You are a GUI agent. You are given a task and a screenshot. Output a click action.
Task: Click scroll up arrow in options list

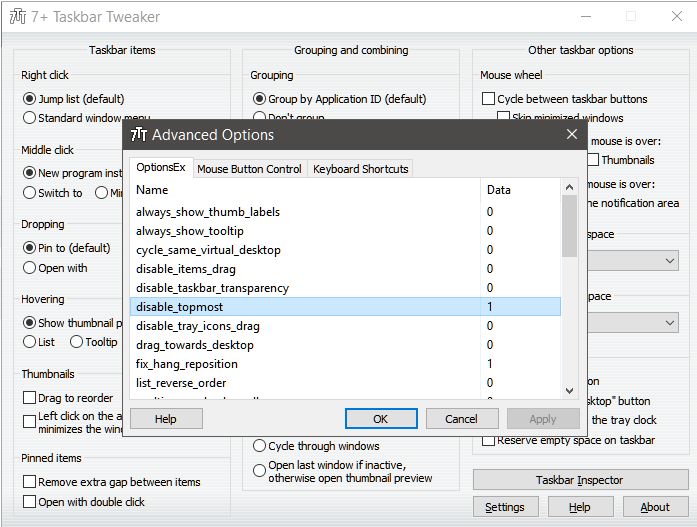pos(569,188)
